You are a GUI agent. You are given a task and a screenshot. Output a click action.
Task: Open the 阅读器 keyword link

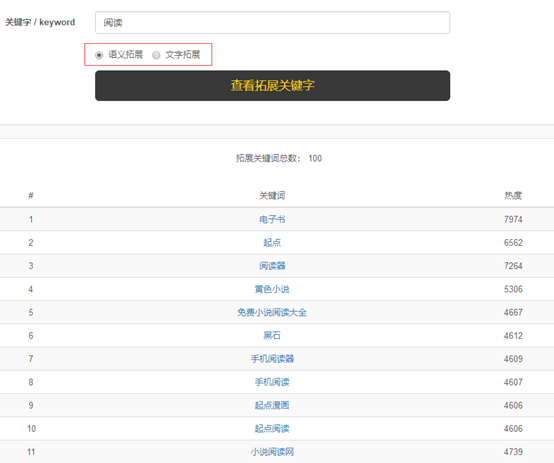272,266
